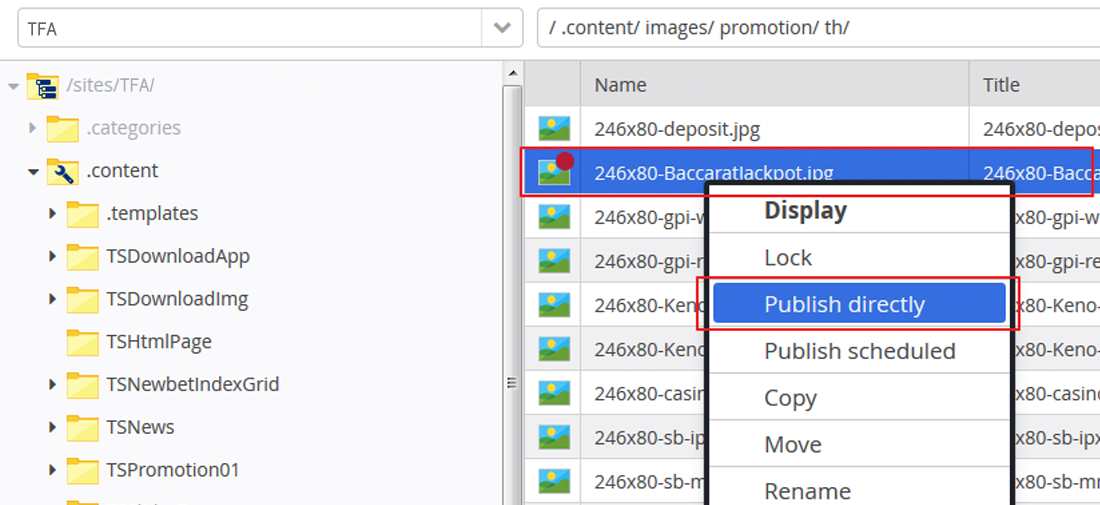Image resolution: width=1100 pixels, height=505 pixels.
Task: Choose Display from the context menu
Action: pyautogui.click(x=859, y=210)
